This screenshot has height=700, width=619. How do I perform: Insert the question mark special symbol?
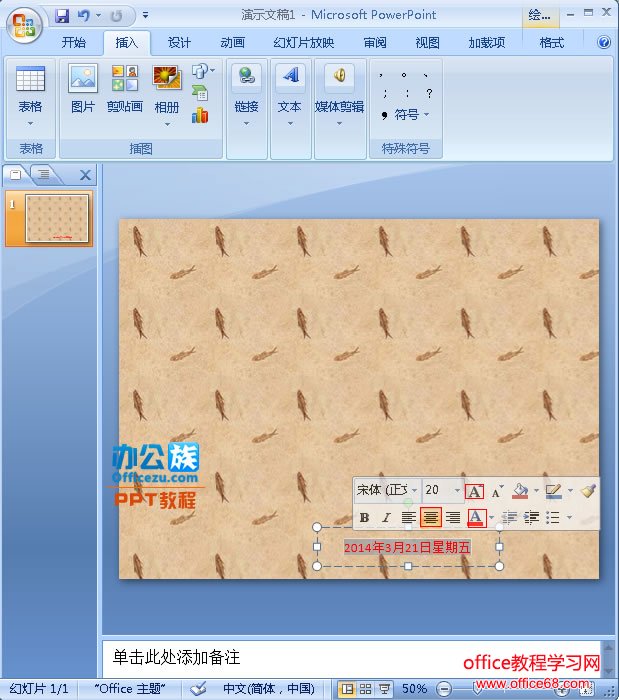429,93
